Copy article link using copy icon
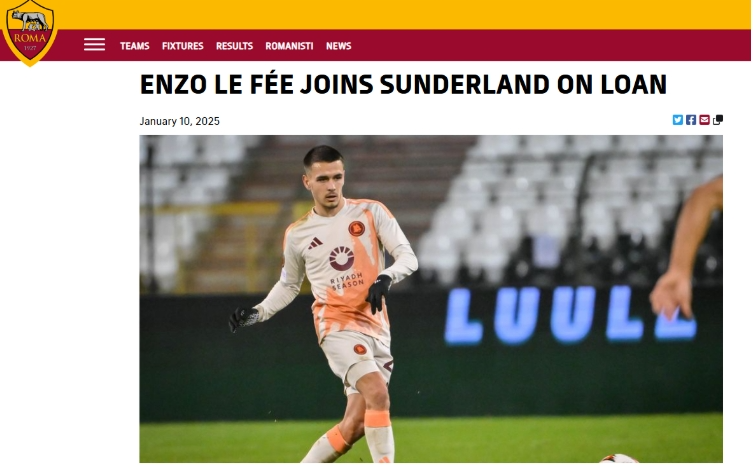Image resolution: width=756 pixels, height=470 pixels. click(717, 120)
